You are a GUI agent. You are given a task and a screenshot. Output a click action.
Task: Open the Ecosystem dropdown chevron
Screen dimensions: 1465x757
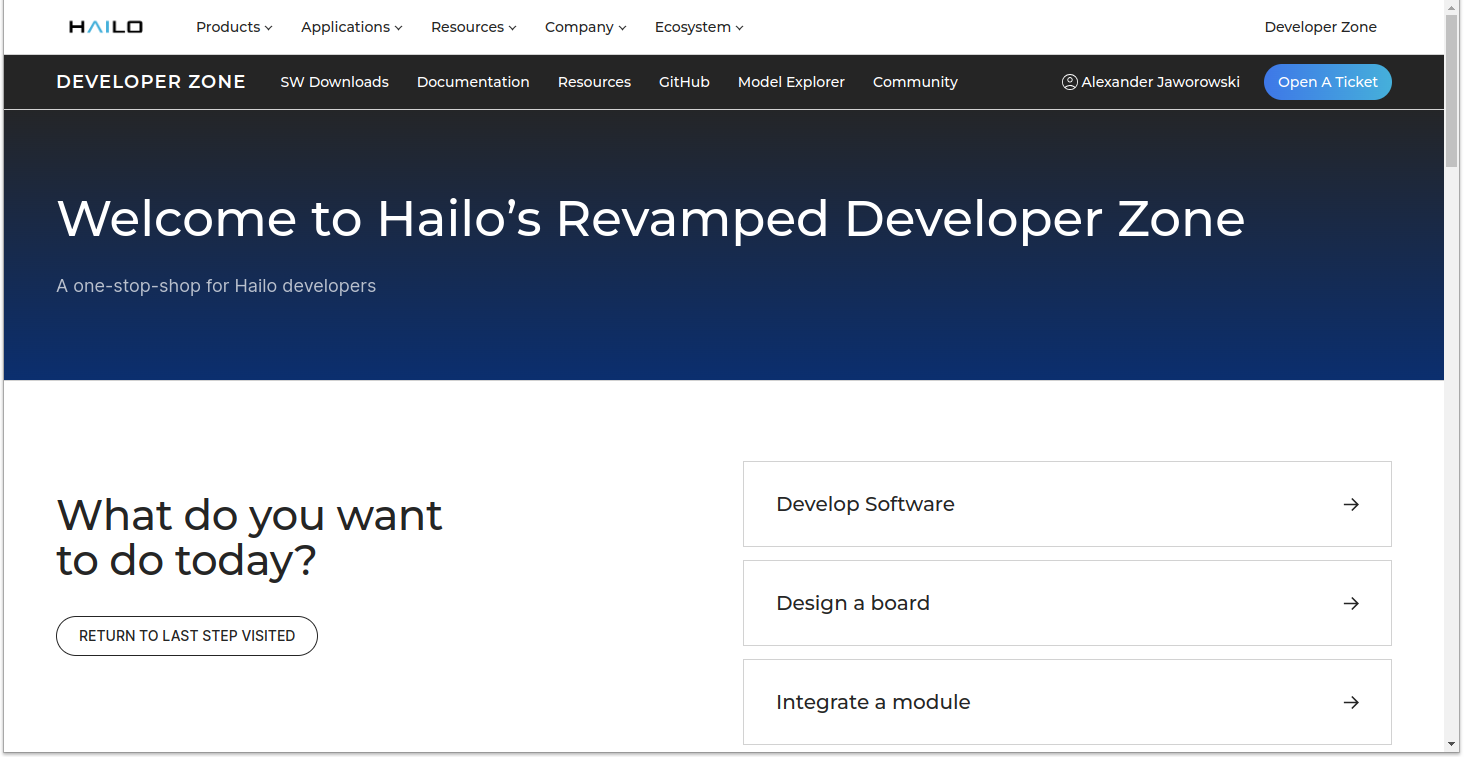pos(739,28)
